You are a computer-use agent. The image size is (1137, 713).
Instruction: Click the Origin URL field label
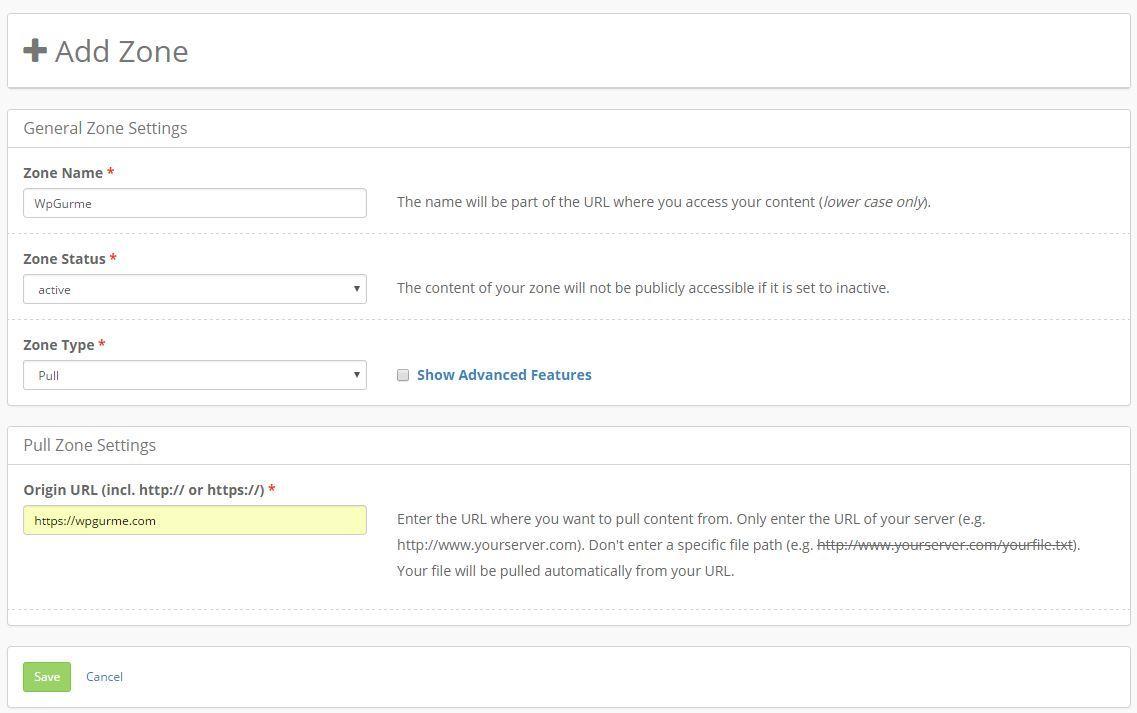coord(143,490)
